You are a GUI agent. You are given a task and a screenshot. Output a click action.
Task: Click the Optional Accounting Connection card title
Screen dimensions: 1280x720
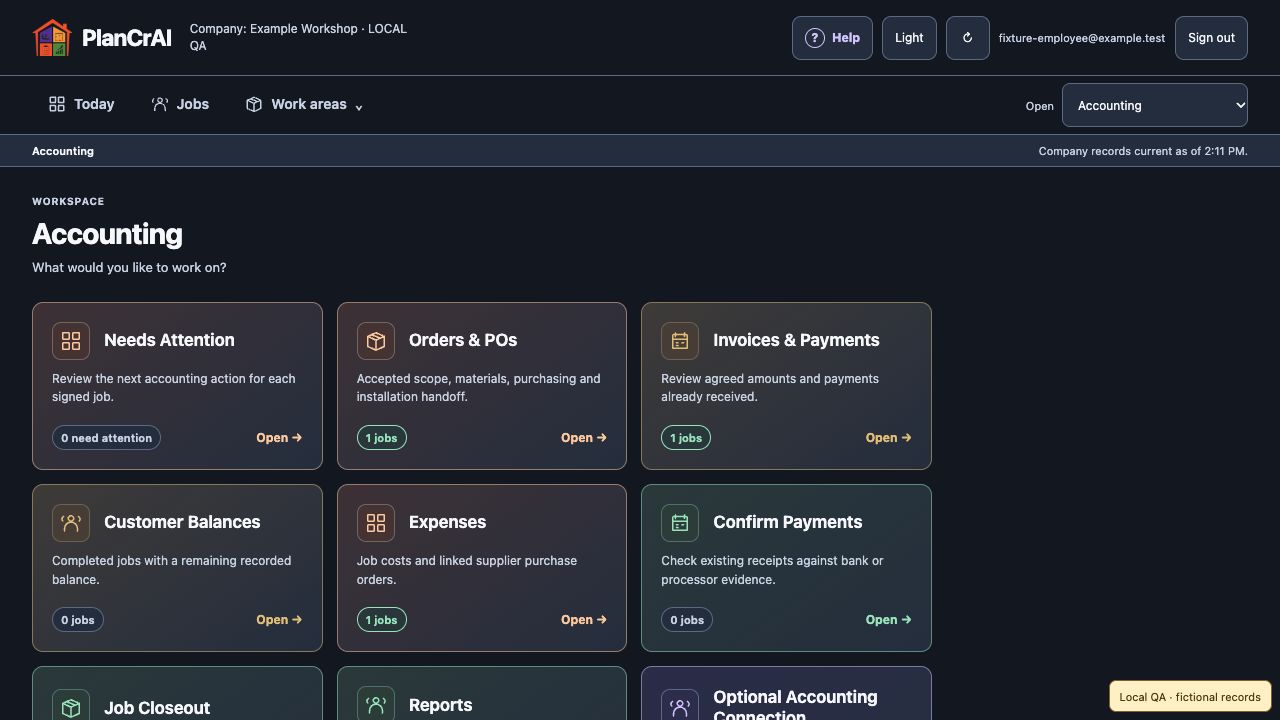[795, 704]
